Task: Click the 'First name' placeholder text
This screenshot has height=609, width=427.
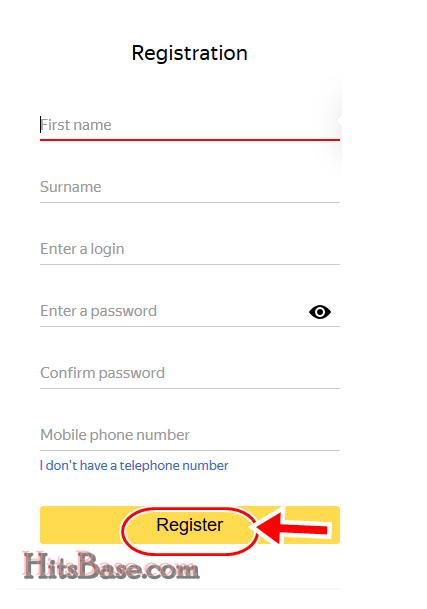Action: click(x=76, y=125)
